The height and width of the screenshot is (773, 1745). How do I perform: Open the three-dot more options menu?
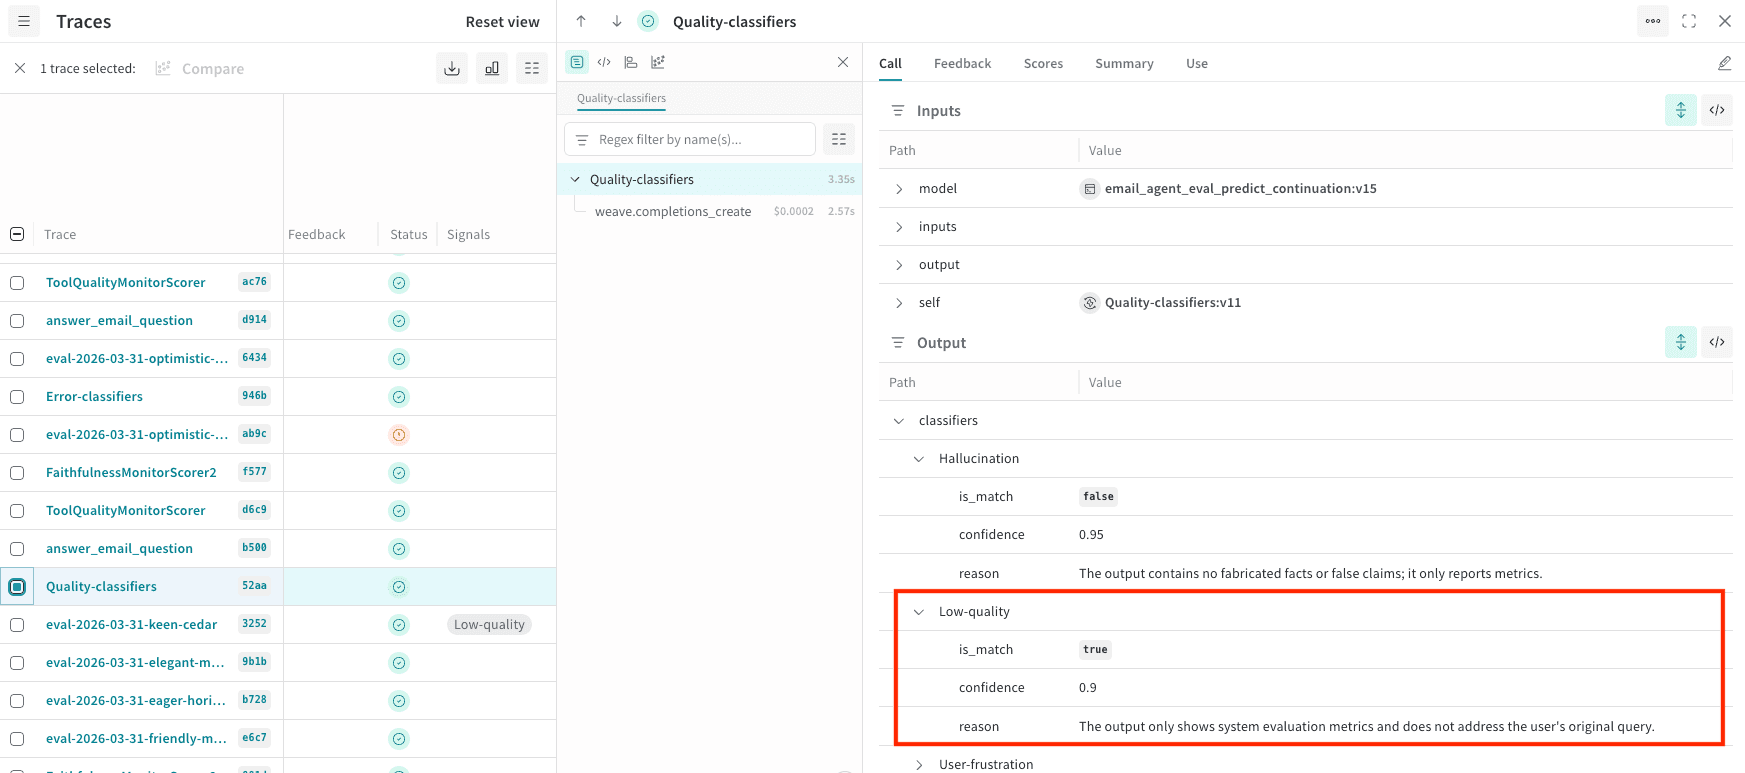1653,21
